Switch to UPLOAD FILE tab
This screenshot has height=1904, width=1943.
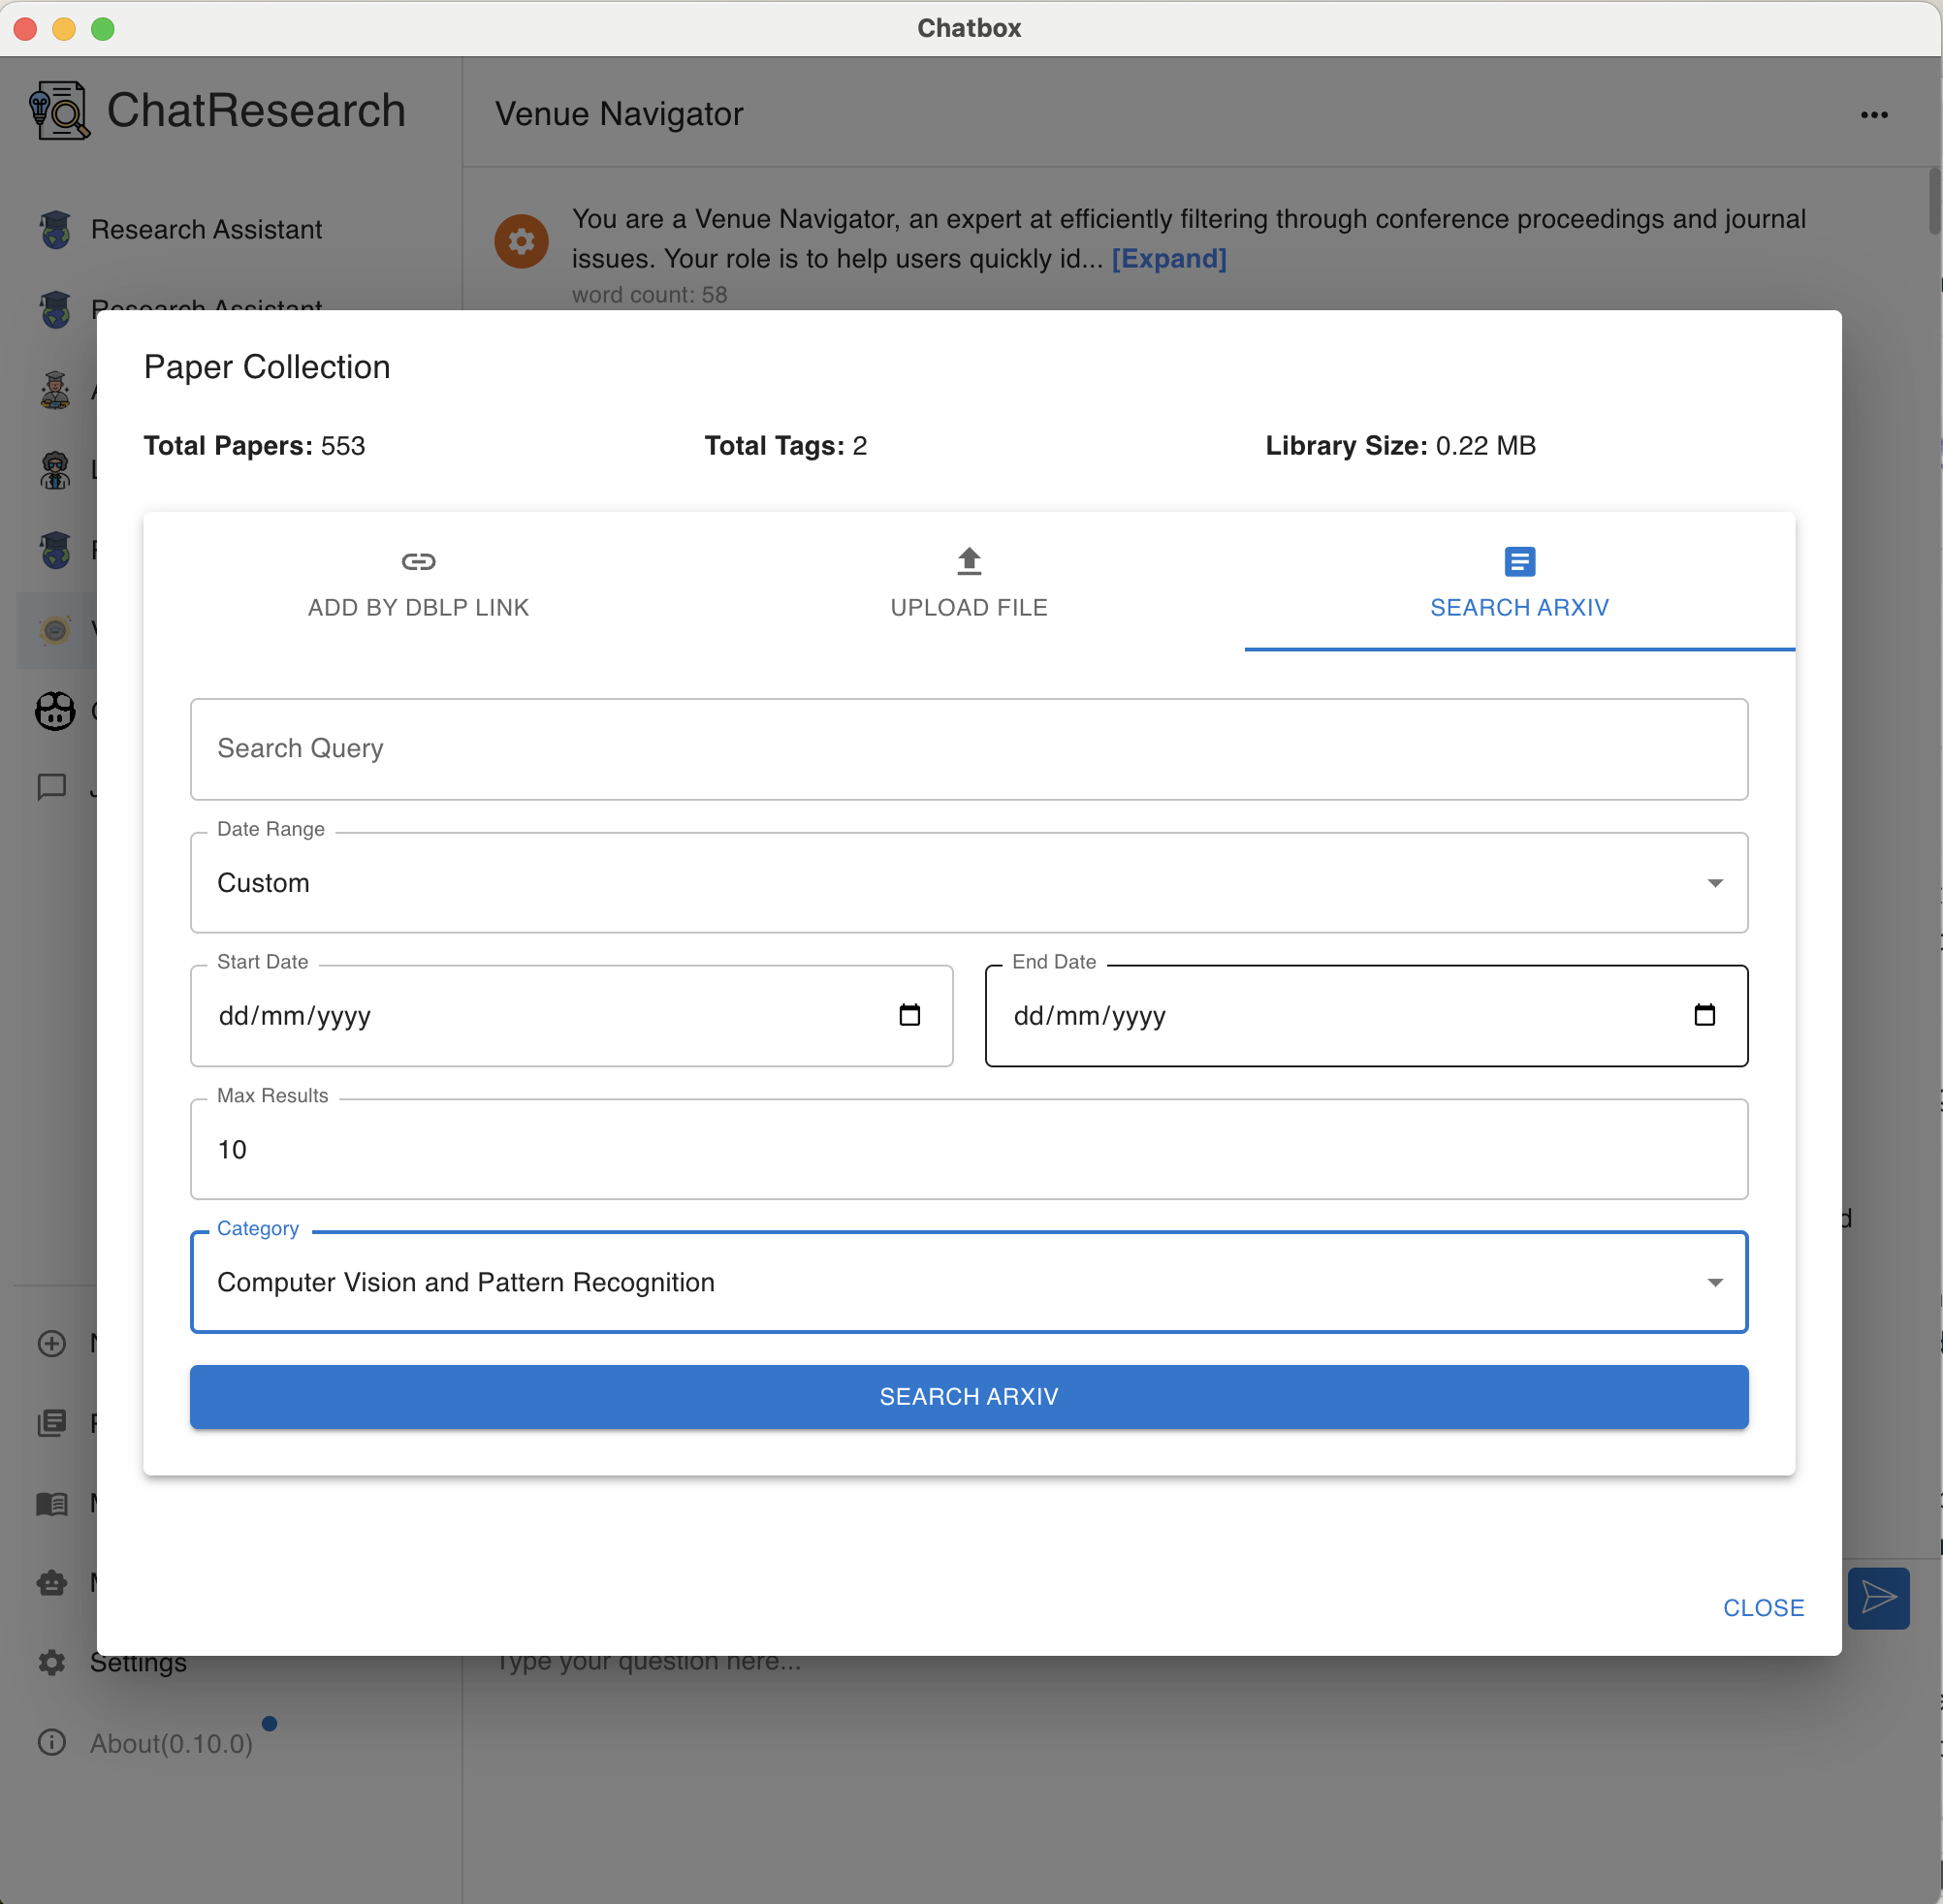click(968, 585)
